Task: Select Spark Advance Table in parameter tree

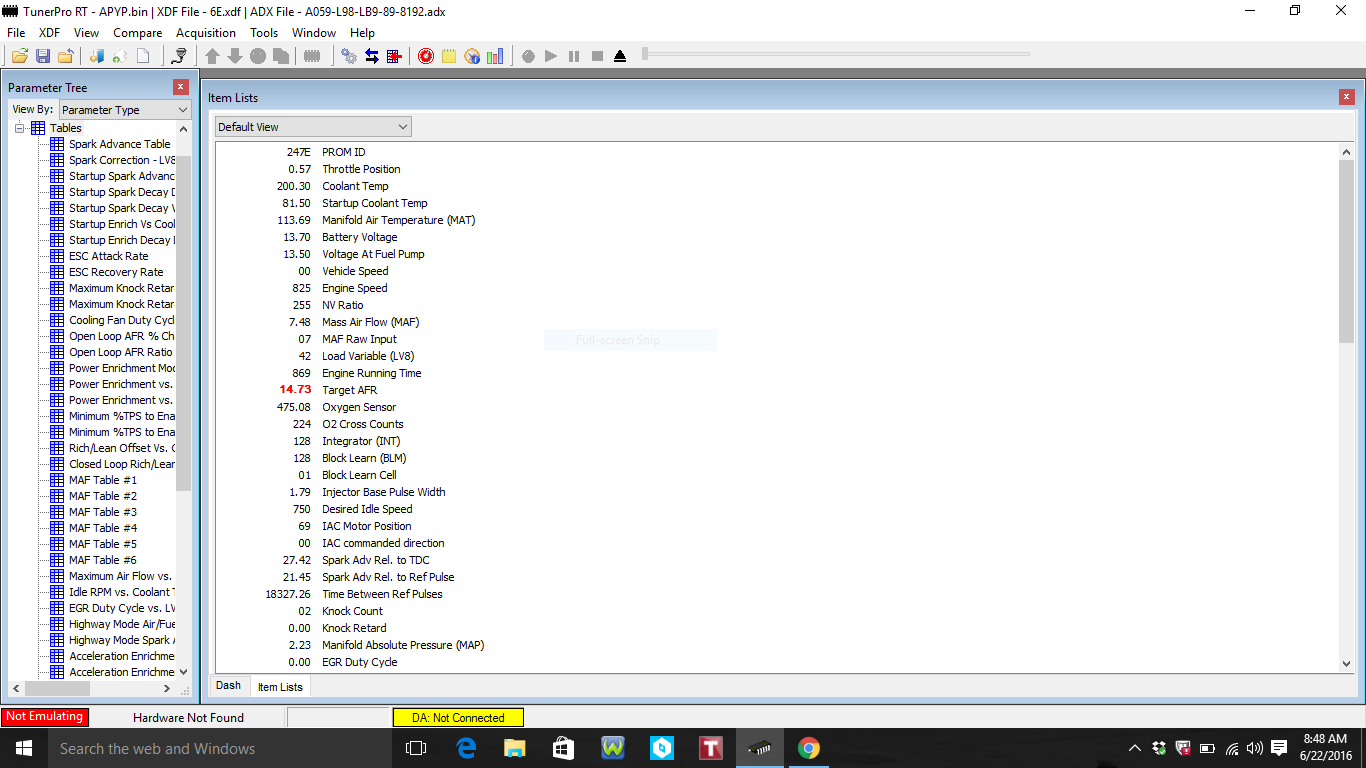Action: click(119, 144)
